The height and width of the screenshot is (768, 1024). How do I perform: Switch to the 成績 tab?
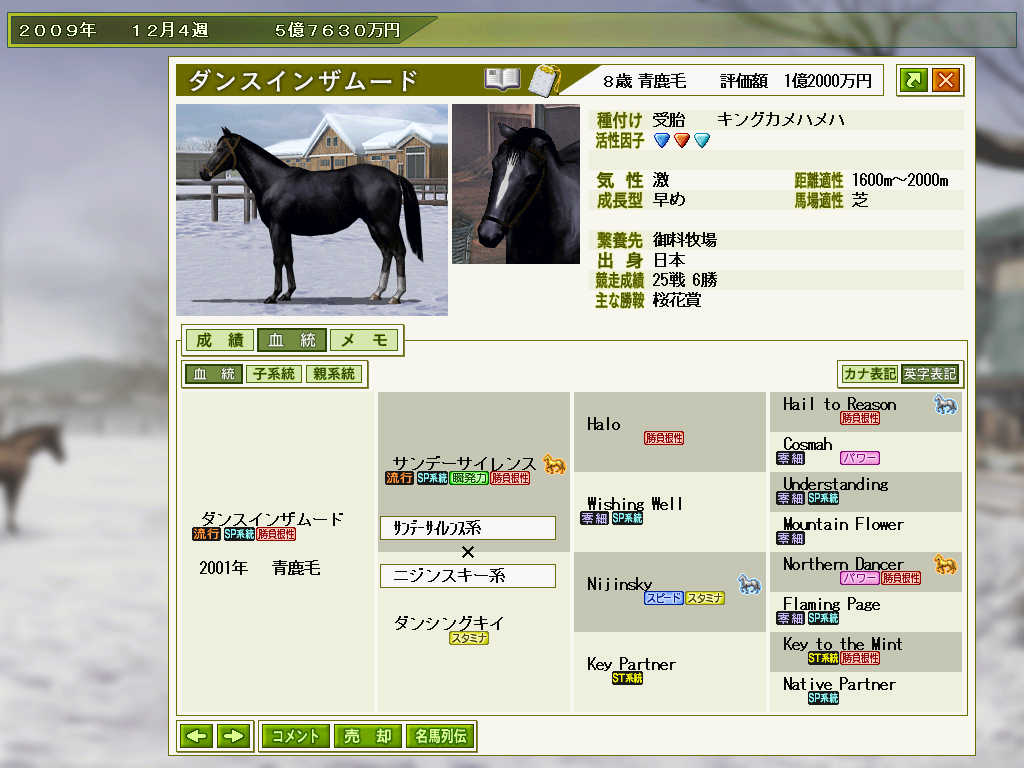click(x=219, y=340)
